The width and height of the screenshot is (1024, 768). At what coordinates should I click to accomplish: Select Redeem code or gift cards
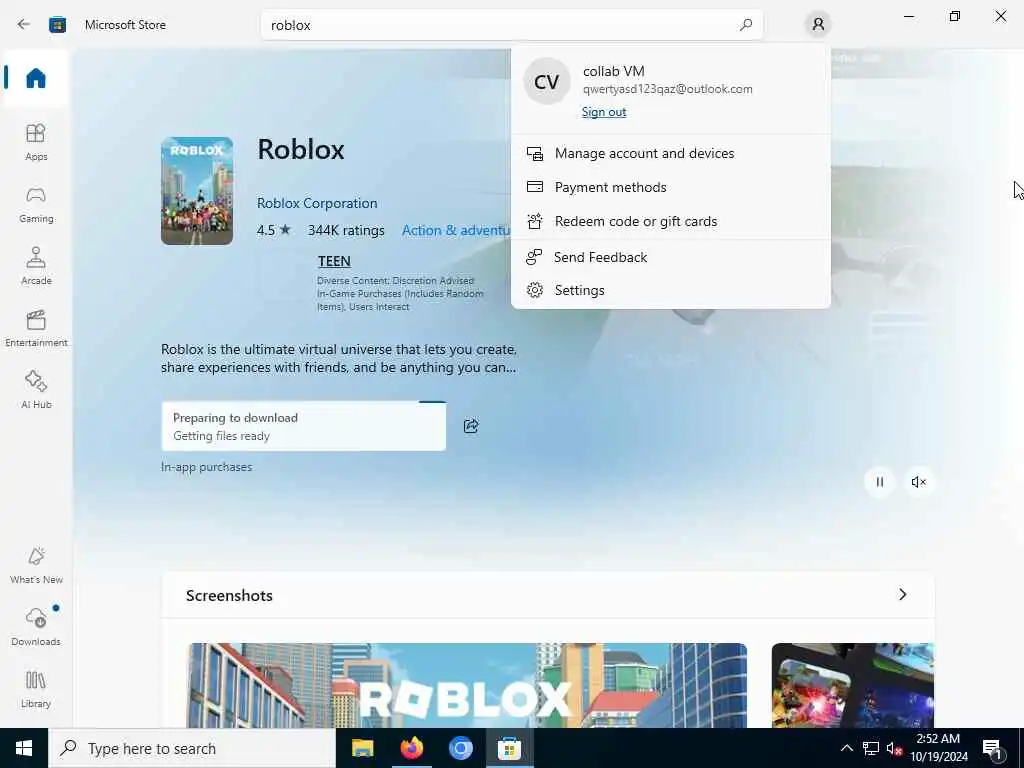pyautogui.click(x=671, y=221)
